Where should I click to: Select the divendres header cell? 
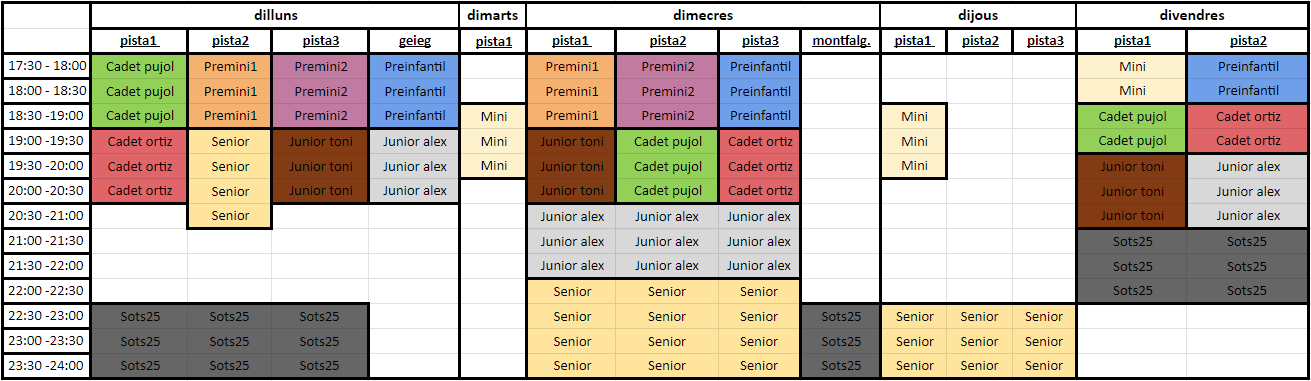click(1192, 16)
